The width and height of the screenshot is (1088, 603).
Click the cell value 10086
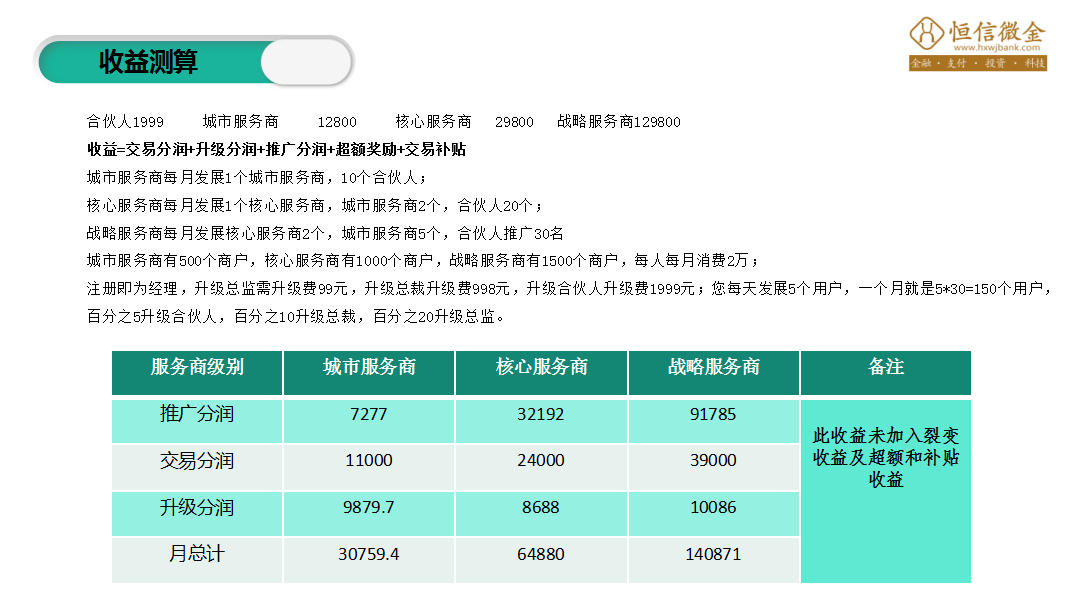pos(713,508)
